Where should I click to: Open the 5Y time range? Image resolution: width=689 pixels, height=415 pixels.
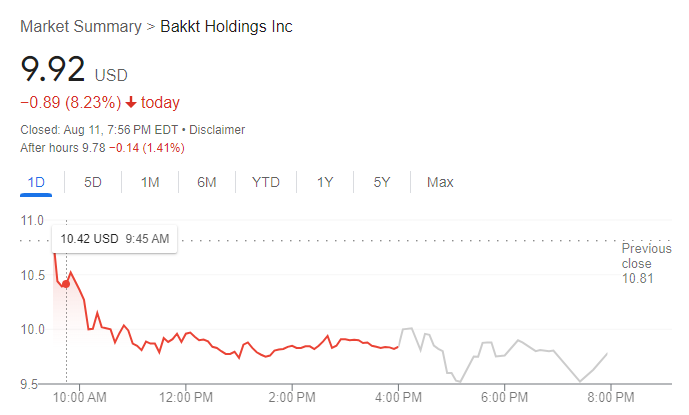[382, 182]
